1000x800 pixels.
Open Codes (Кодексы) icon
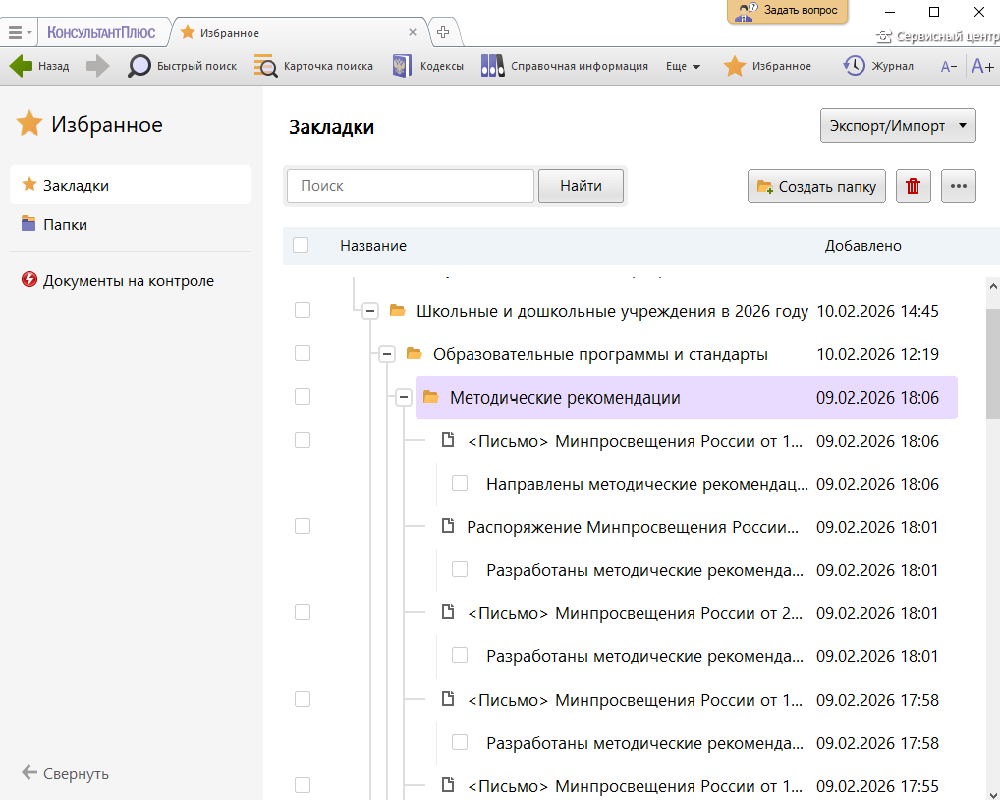[x=402, y=66]
